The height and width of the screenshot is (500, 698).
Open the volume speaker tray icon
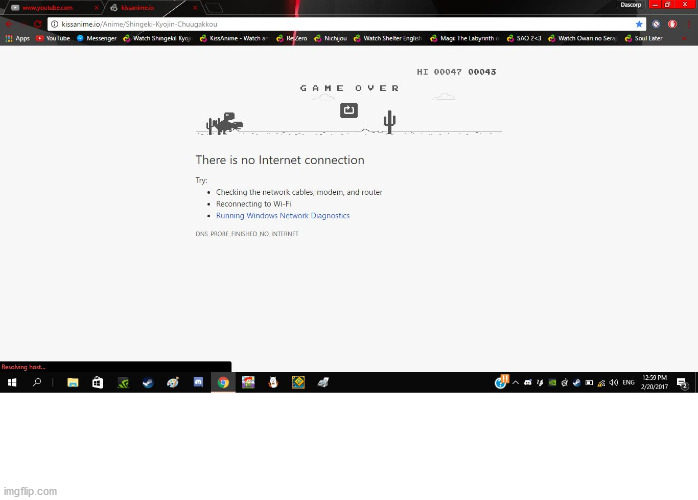[614, 382]
